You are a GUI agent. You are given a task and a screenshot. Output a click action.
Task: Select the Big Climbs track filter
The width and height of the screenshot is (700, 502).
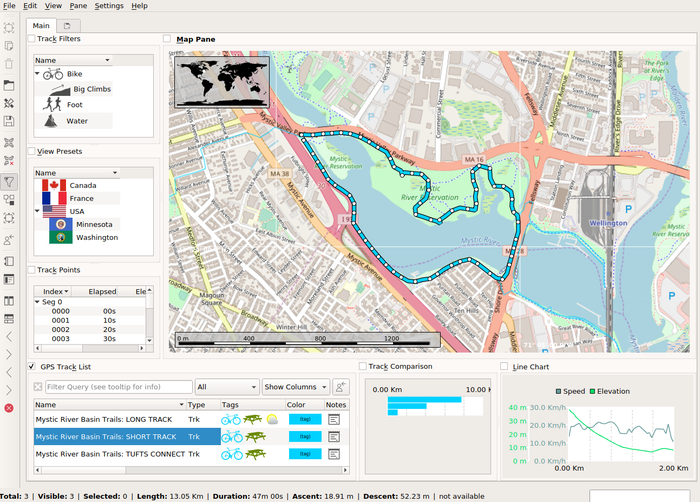91,89
